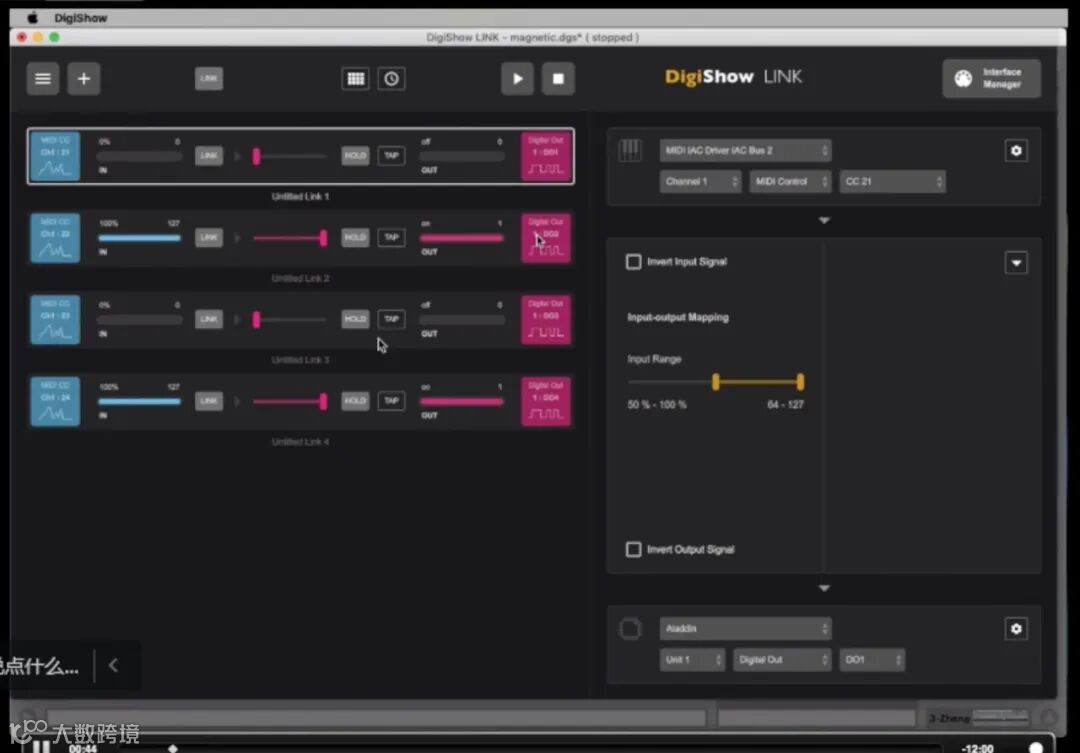
Task: Open MIDI input settings gear
Action: click(x=1016, y=151)
